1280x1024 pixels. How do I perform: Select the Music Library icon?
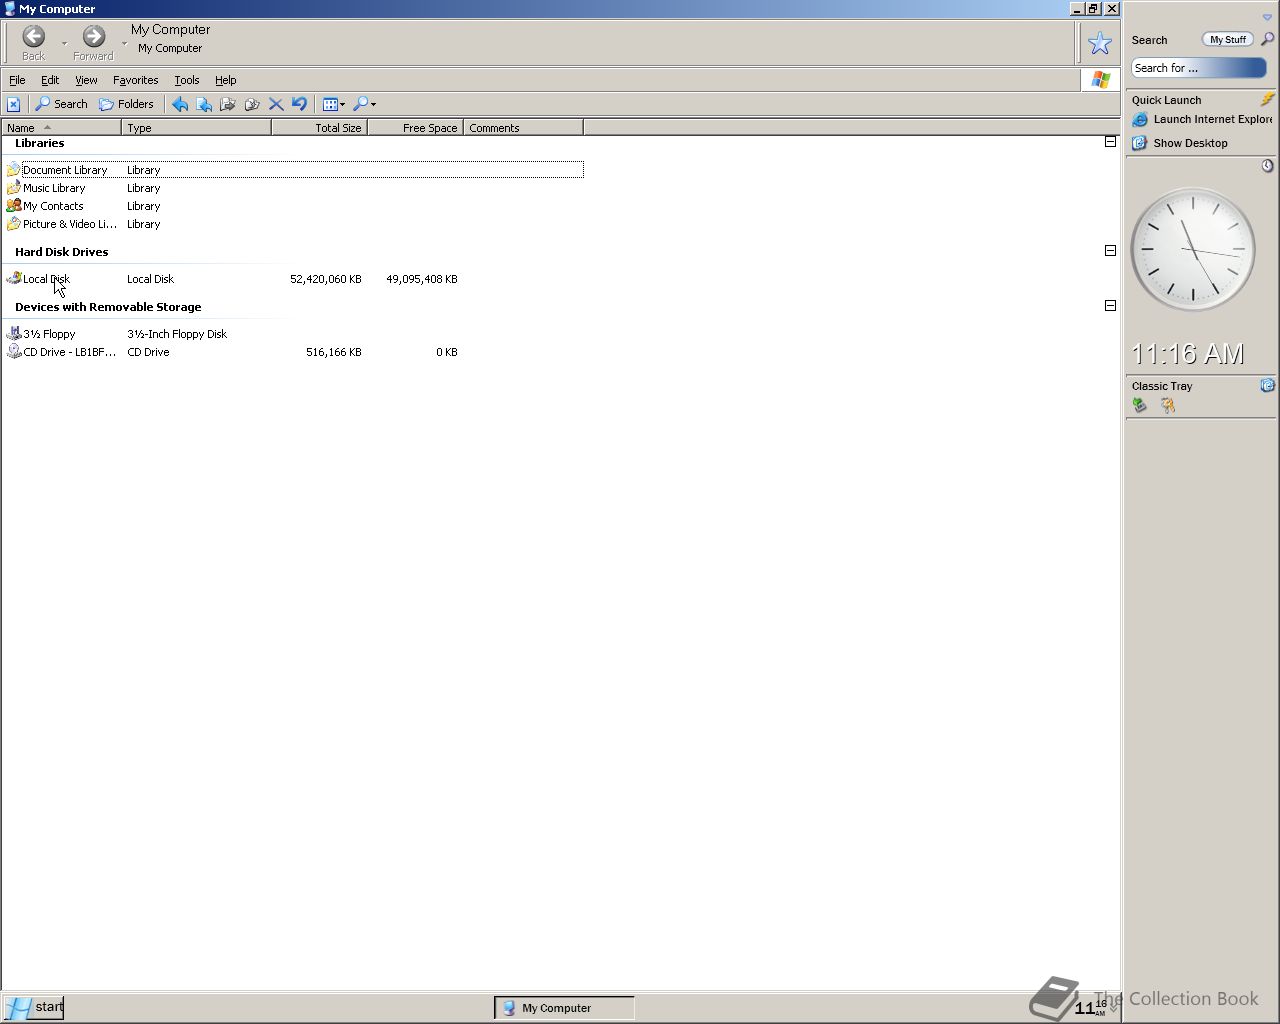[x=14, y=188]
